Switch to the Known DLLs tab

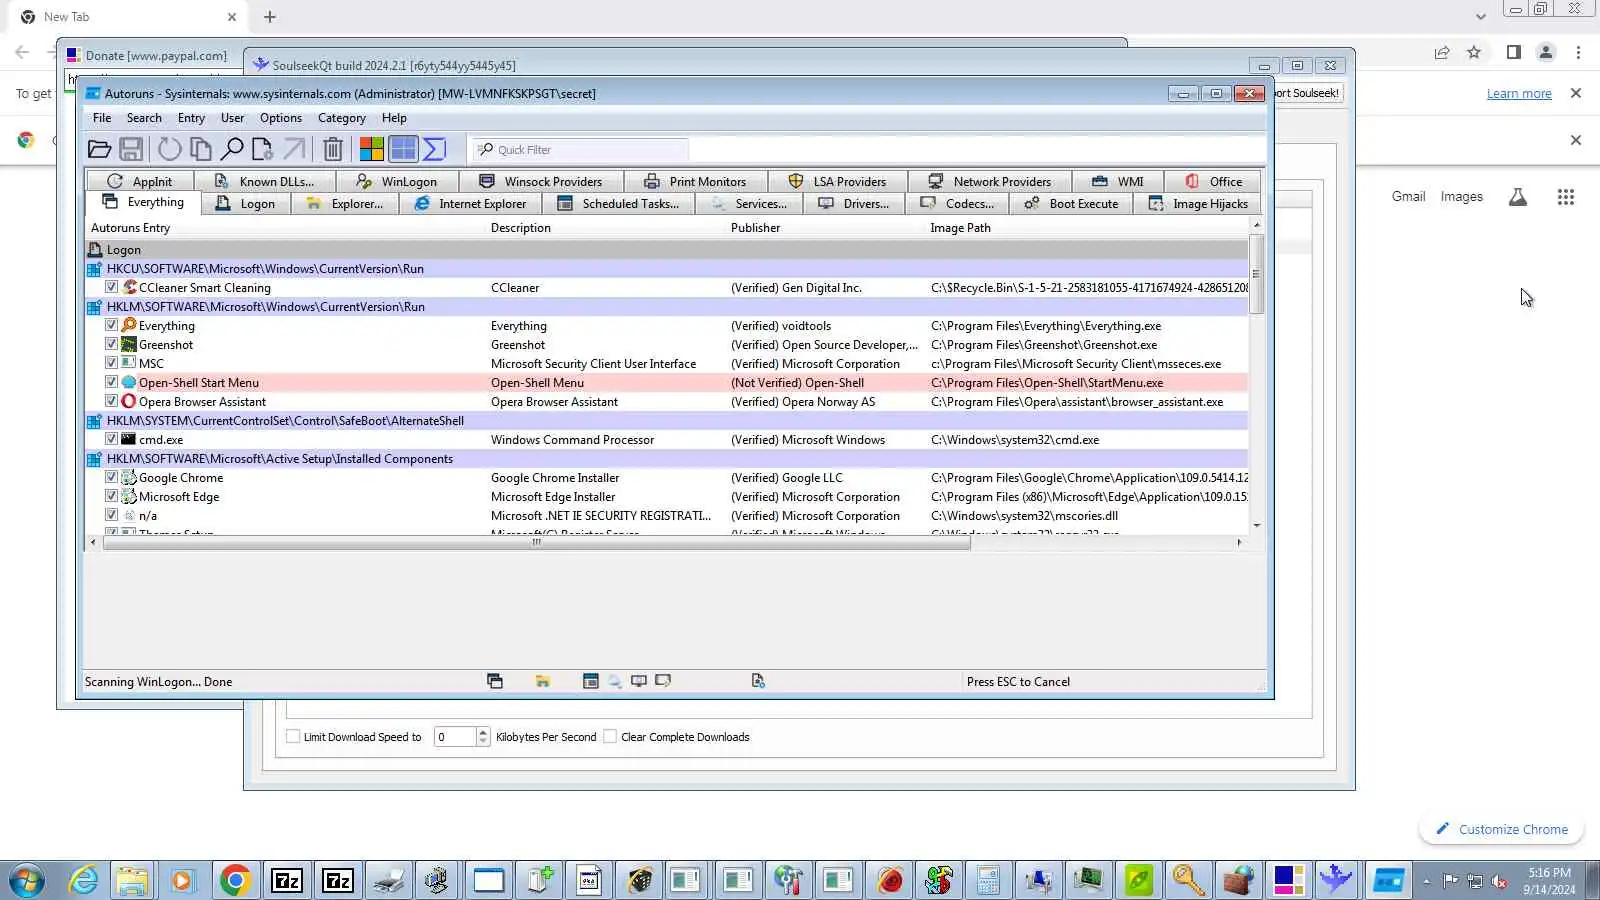click(x=265, y=182)
